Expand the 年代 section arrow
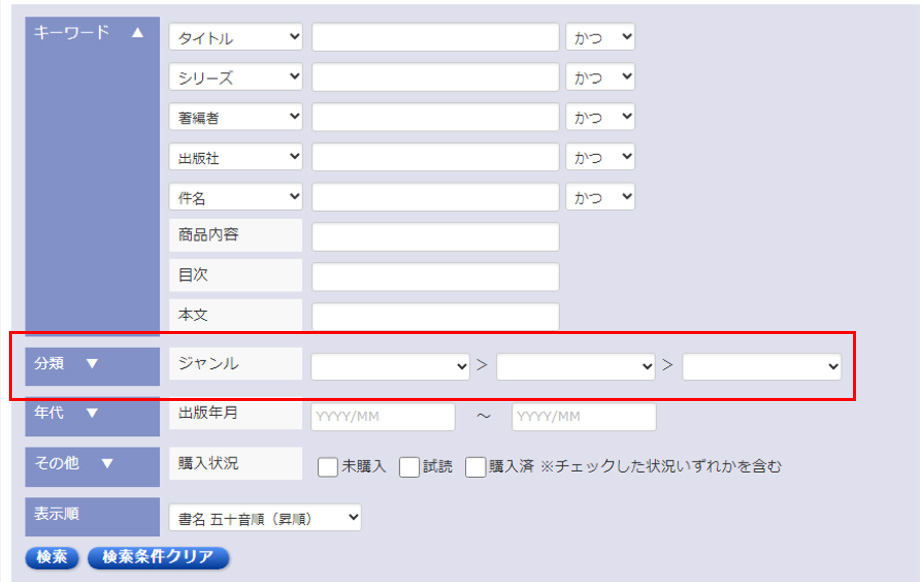The height and width of the screenshot is (582, 920). point(92,413)
